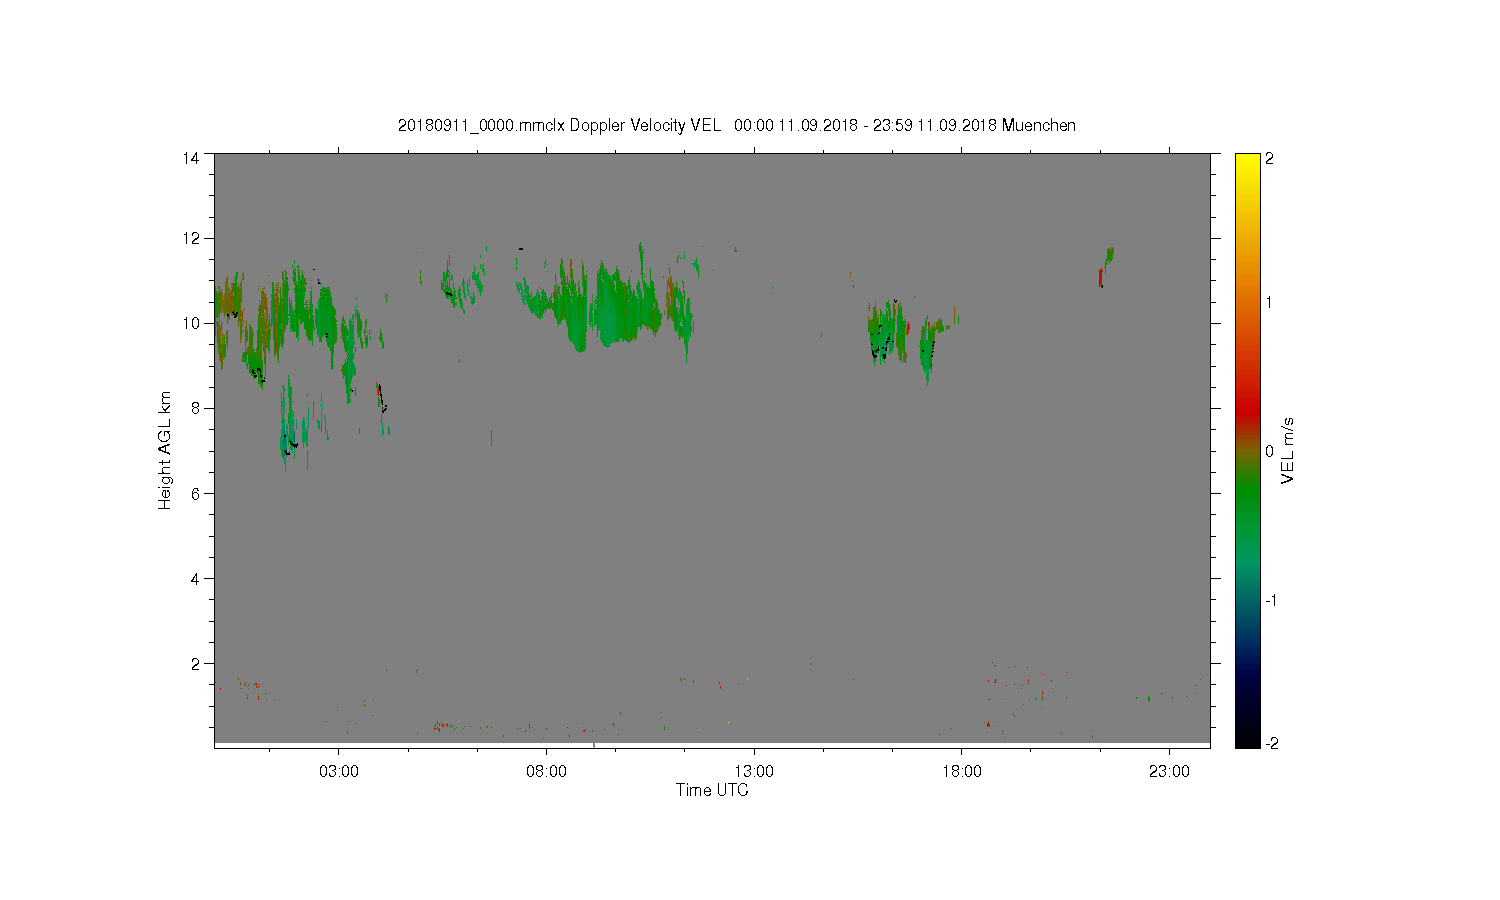Screen dimensions: 1500x900
Task: Click the 4 km height tick label
Action: click(x=195, y=578)
